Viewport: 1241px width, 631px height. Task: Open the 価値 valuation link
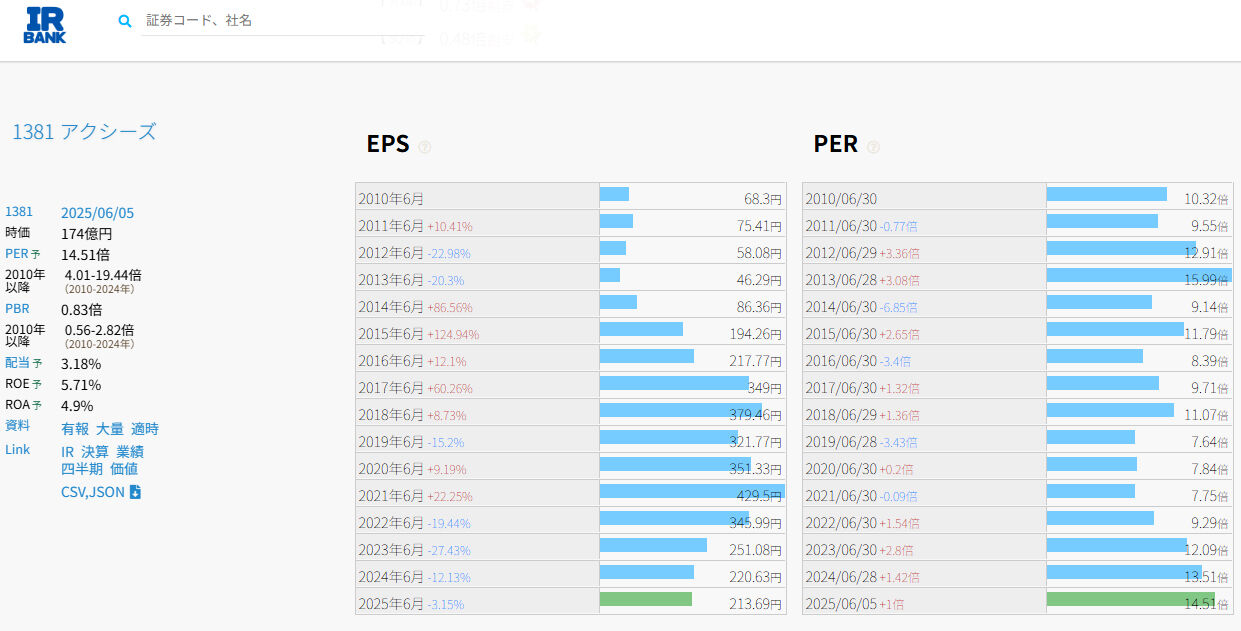pyautogui.click(x=124, y=469)
